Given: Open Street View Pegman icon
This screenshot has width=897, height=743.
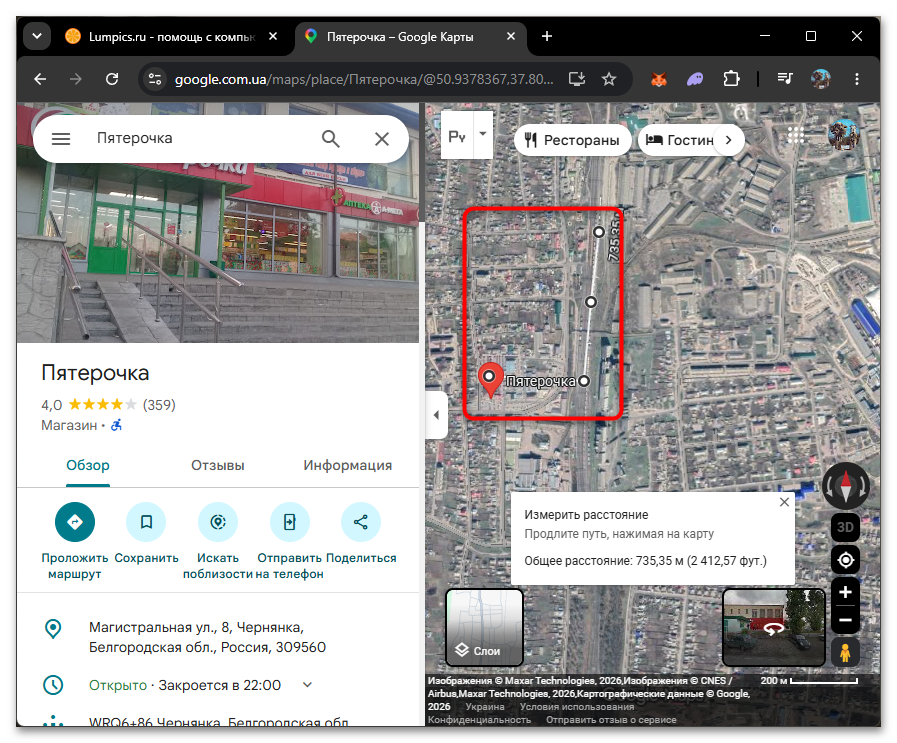Looking at the screenshot, I should (x=845, y=651).
